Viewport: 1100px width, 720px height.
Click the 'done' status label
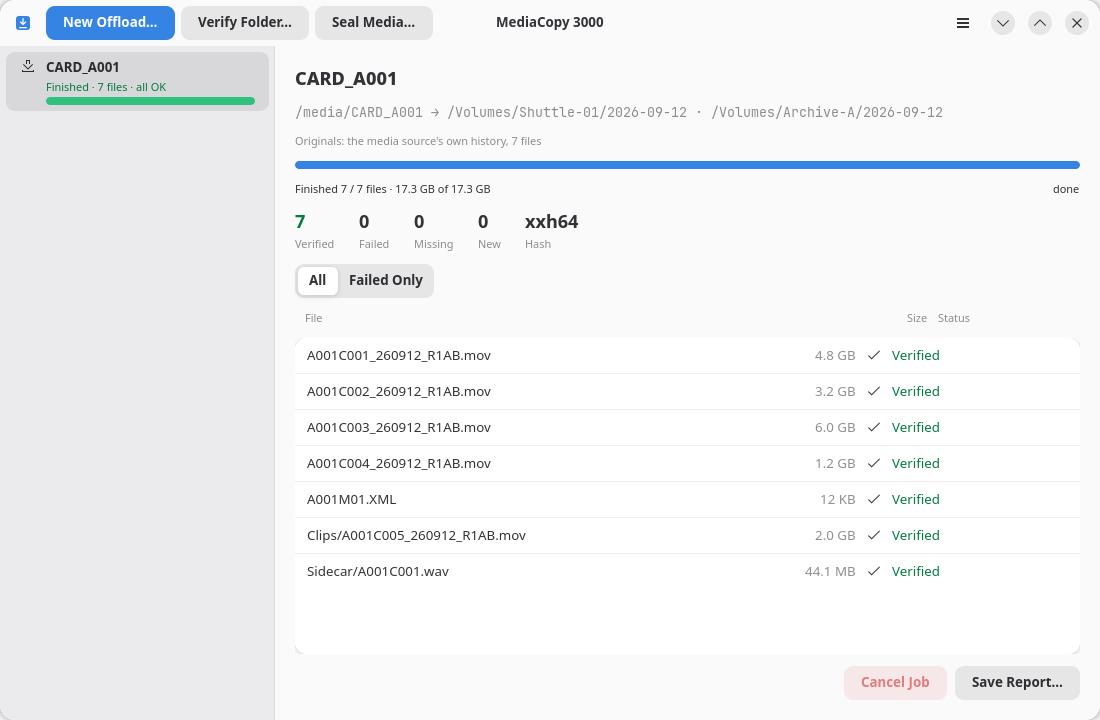tap(1066, 189)
